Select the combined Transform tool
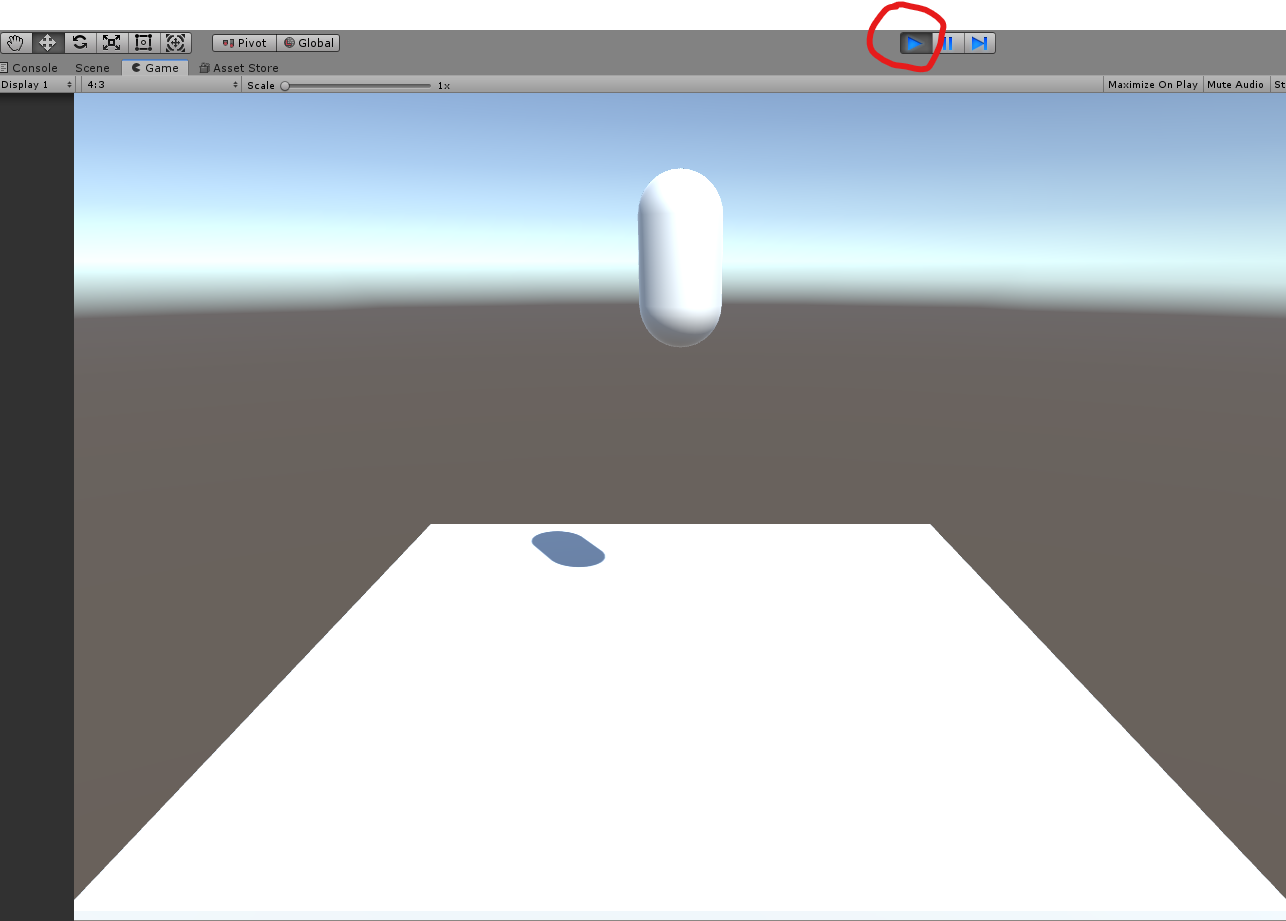The height and width of the screenshot is (921, 1286). click(x=176, y=43)
